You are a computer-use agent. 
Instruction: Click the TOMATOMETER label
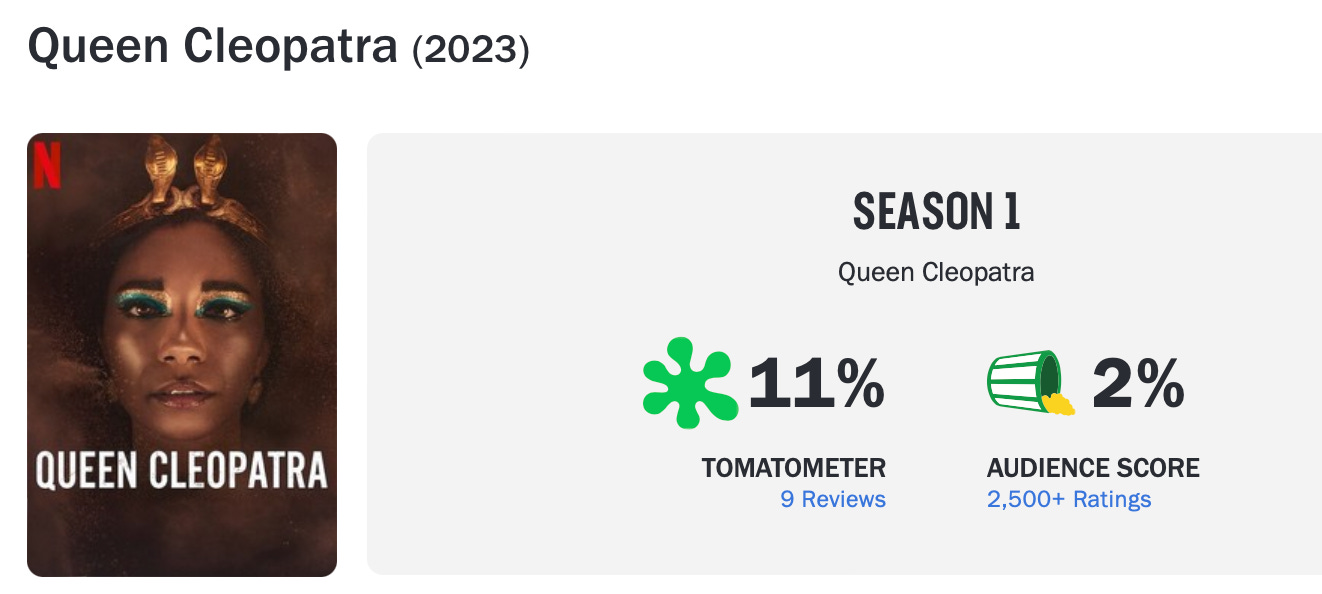coord(793,467)
